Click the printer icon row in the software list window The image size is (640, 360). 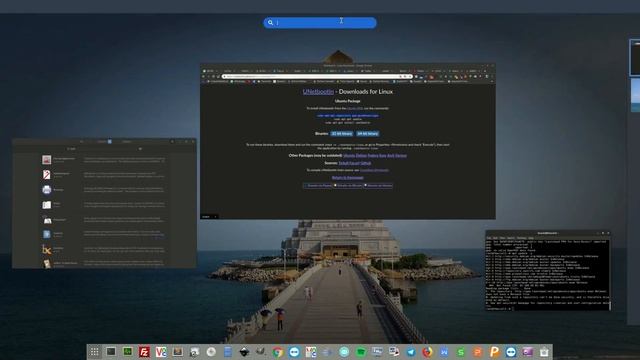[104, 190]
